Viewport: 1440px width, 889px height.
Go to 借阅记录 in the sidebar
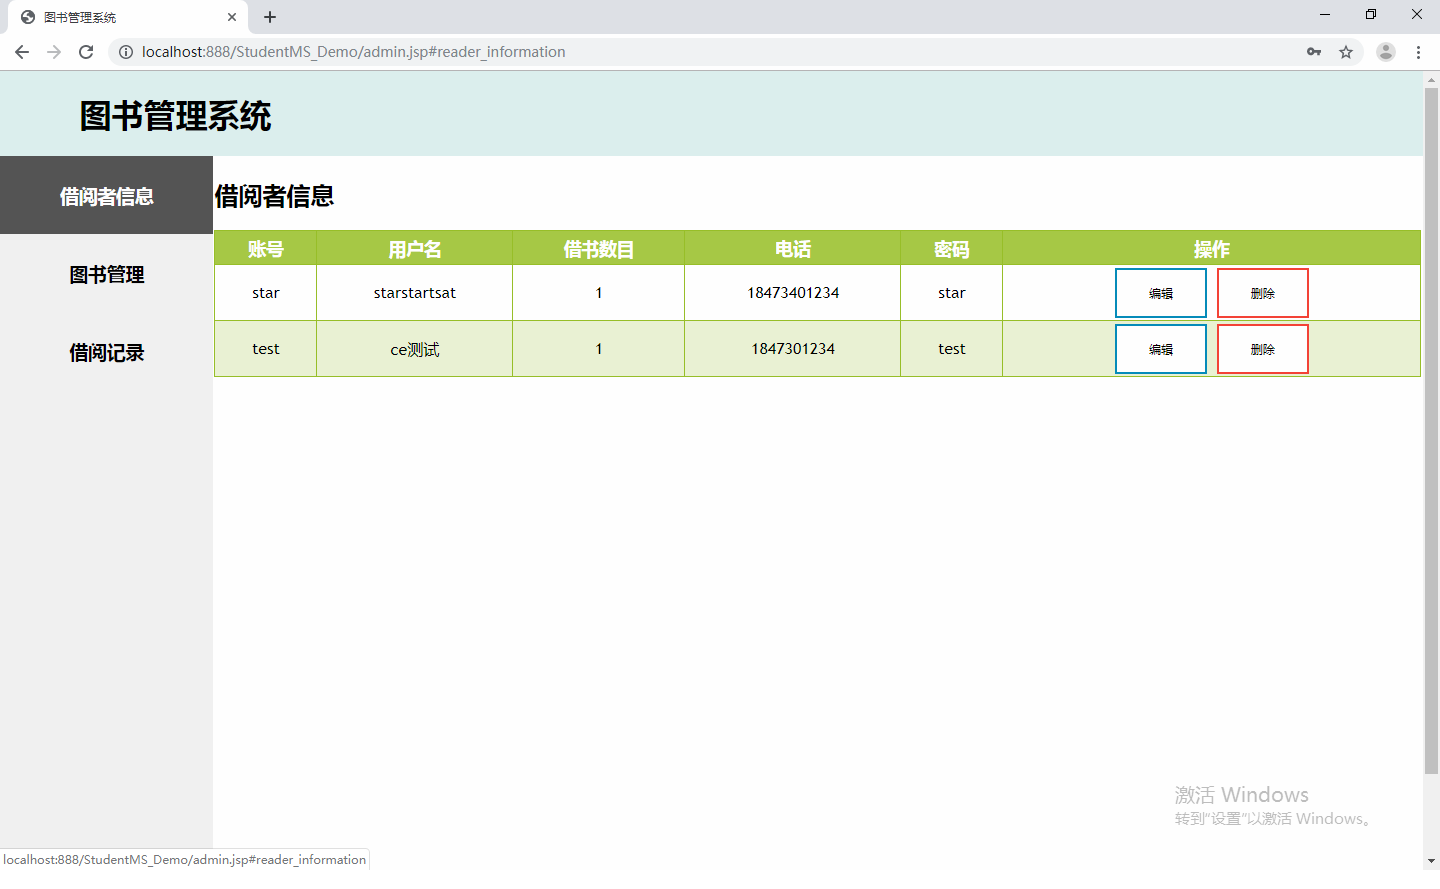(x=106, y=352)
